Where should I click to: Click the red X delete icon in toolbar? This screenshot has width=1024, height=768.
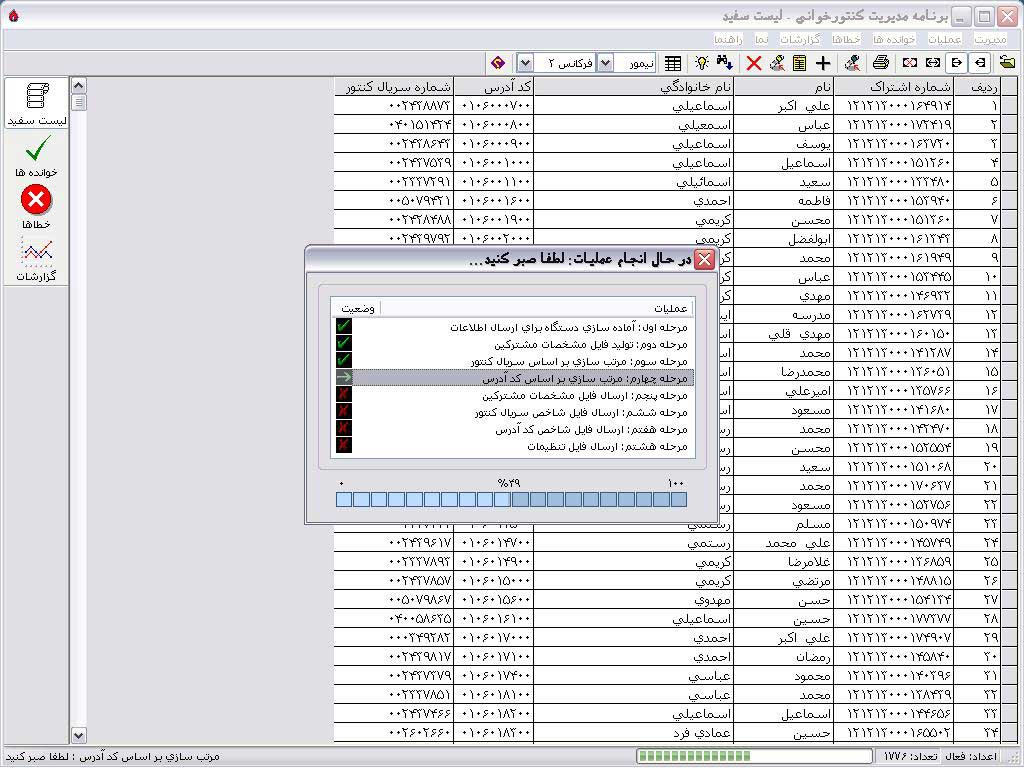point(754,63)
